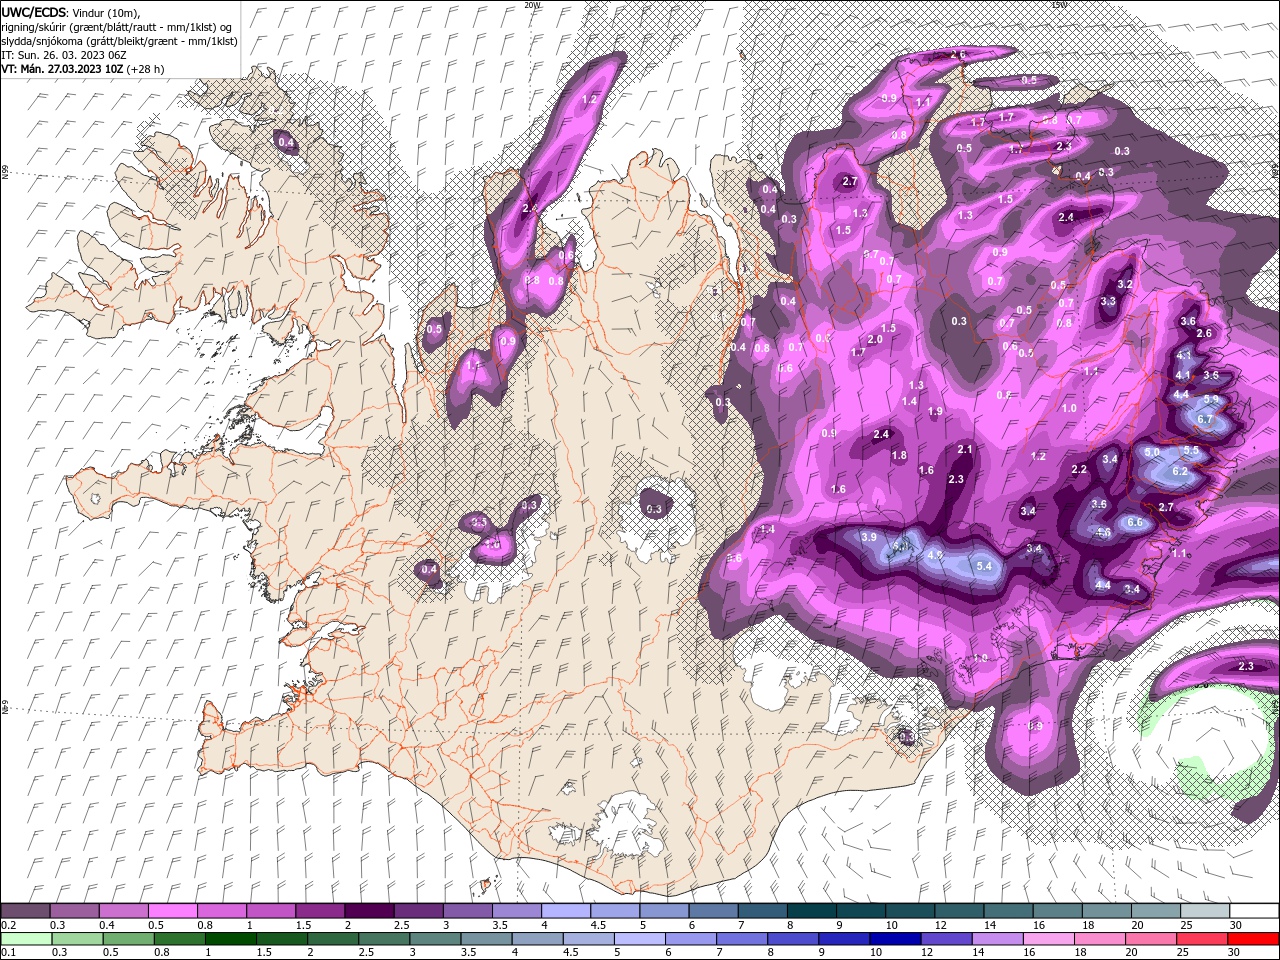Click the 5.4 snowfall value on the map

point(984,567)
